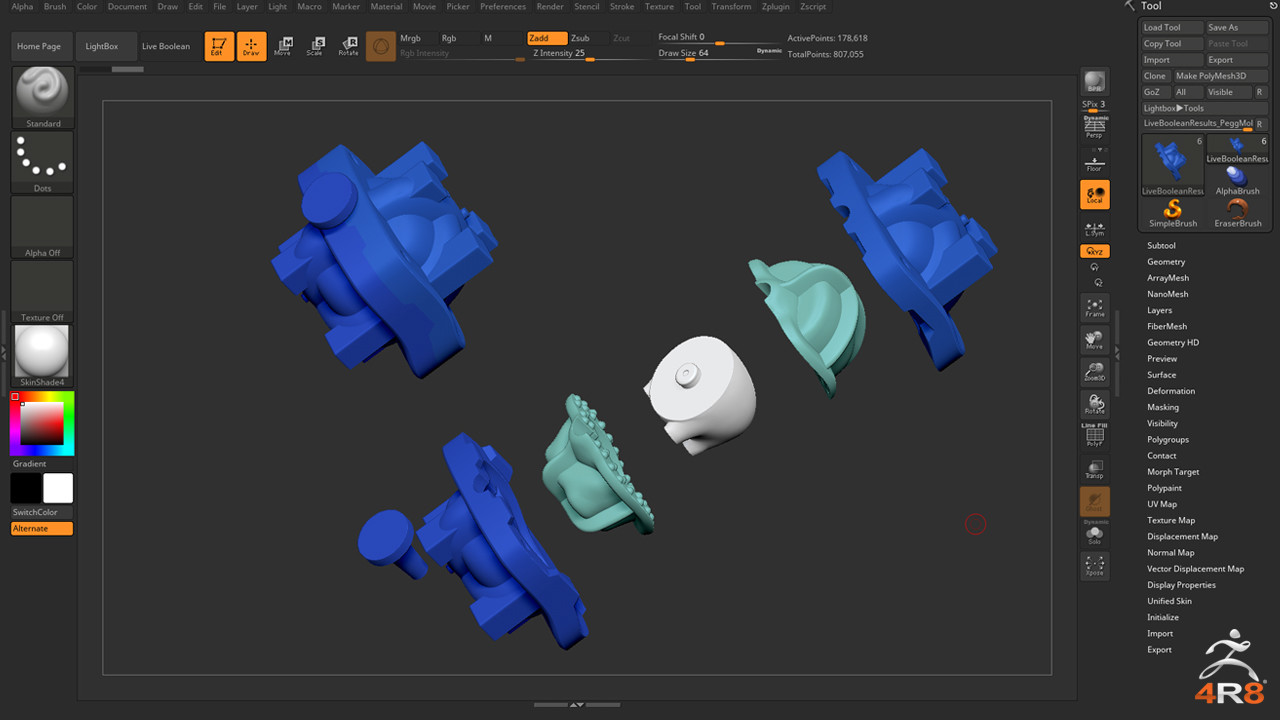Click the Load Tool button
Image resolution: width=1280 pixels, height=720 pixels.
1170,27
